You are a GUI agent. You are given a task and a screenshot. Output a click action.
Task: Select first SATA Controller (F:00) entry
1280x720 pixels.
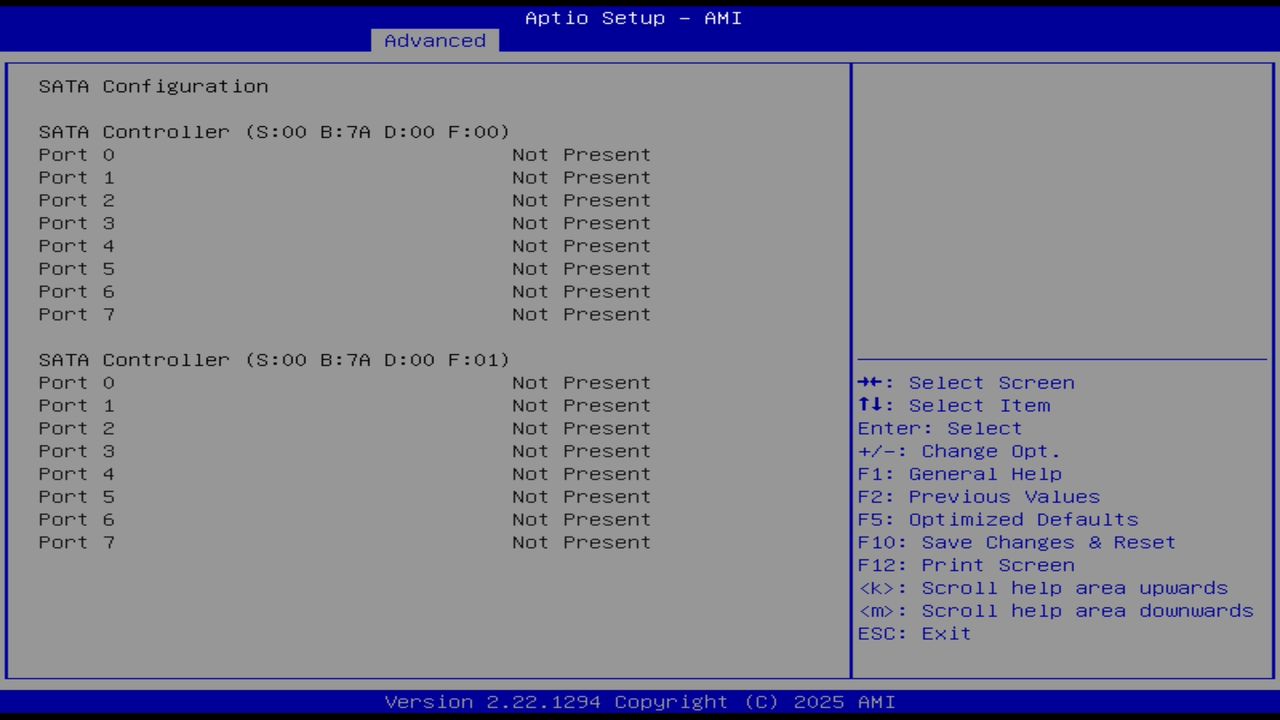tap(273, 131)
